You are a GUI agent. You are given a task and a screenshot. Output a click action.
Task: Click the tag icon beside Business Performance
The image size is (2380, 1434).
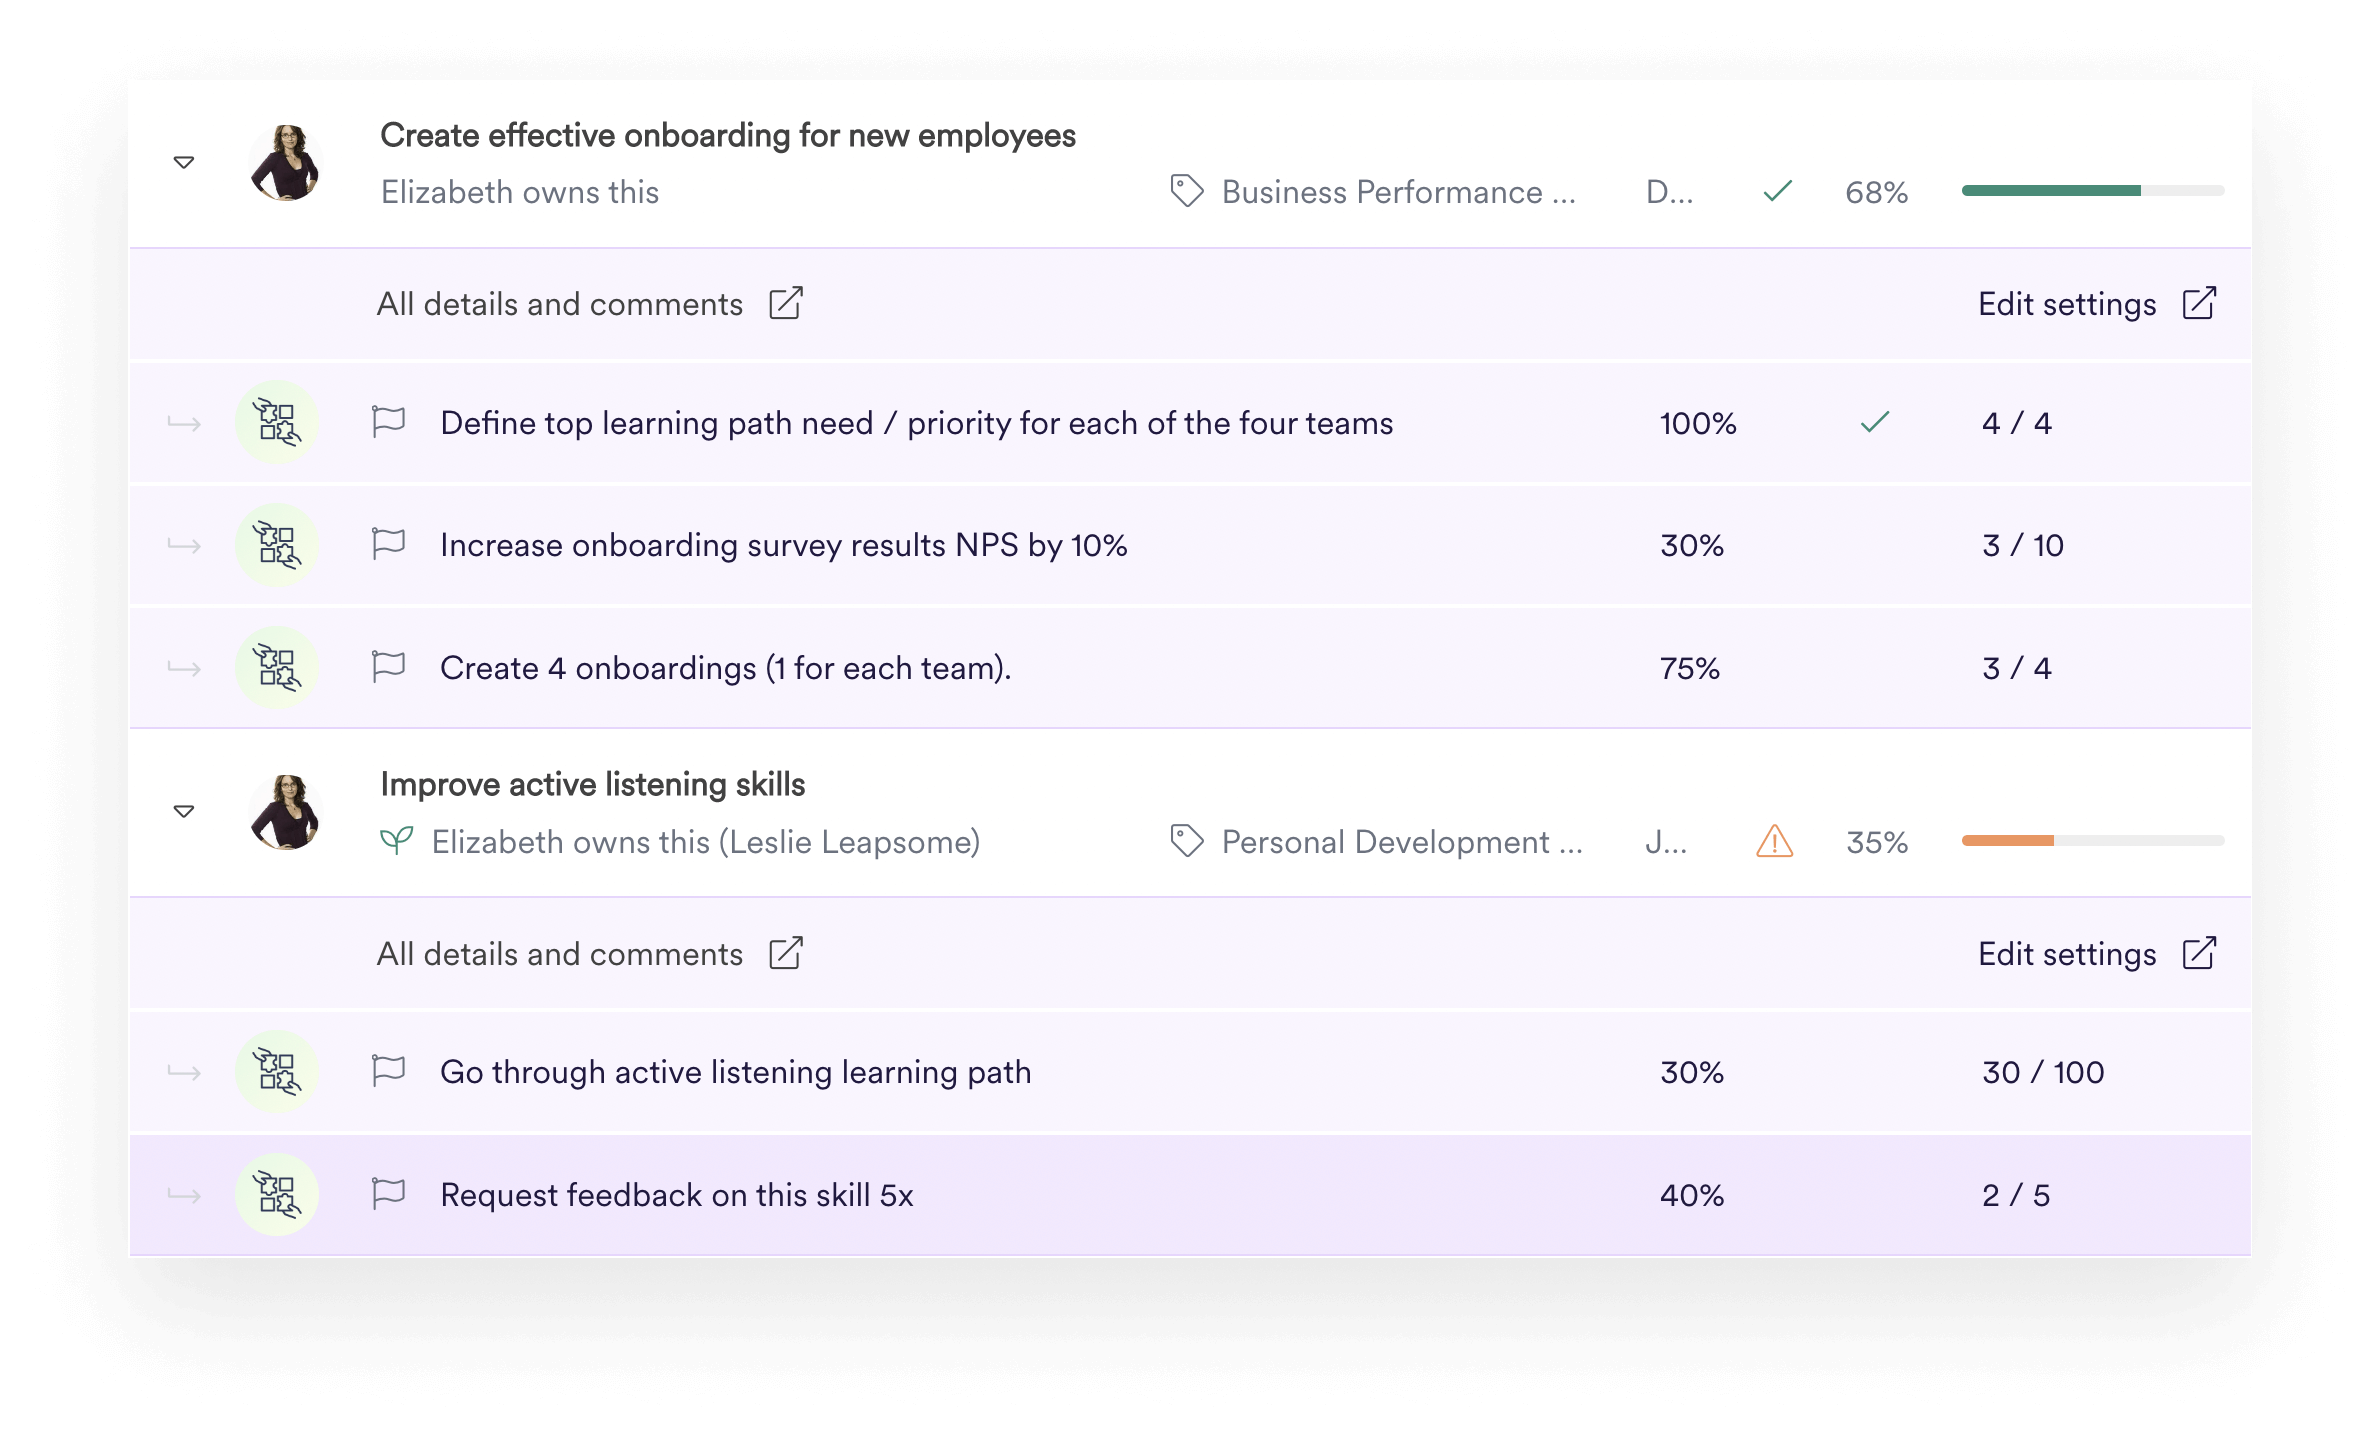click(1187, 191)
